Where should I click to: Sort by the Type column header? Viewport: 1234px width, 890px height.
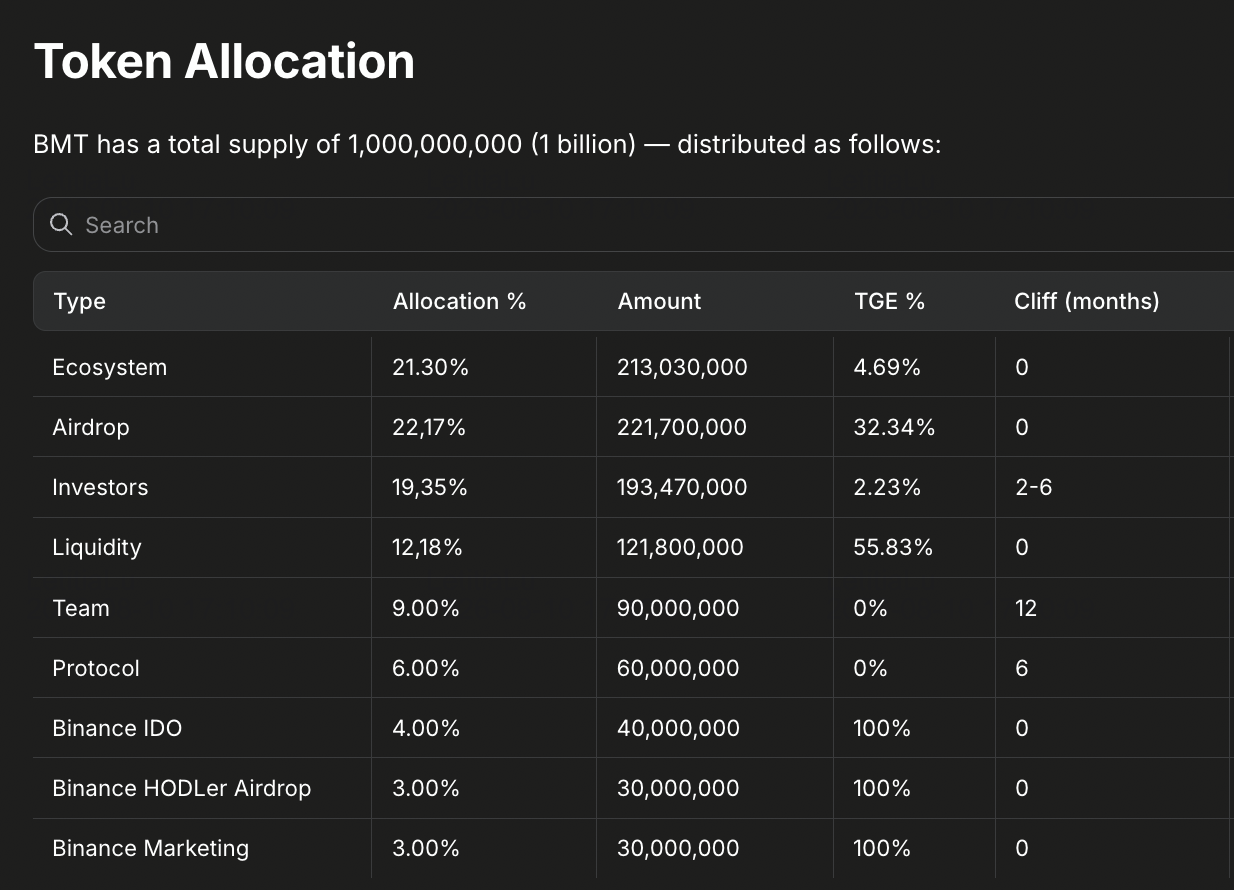tap(79, 301)
